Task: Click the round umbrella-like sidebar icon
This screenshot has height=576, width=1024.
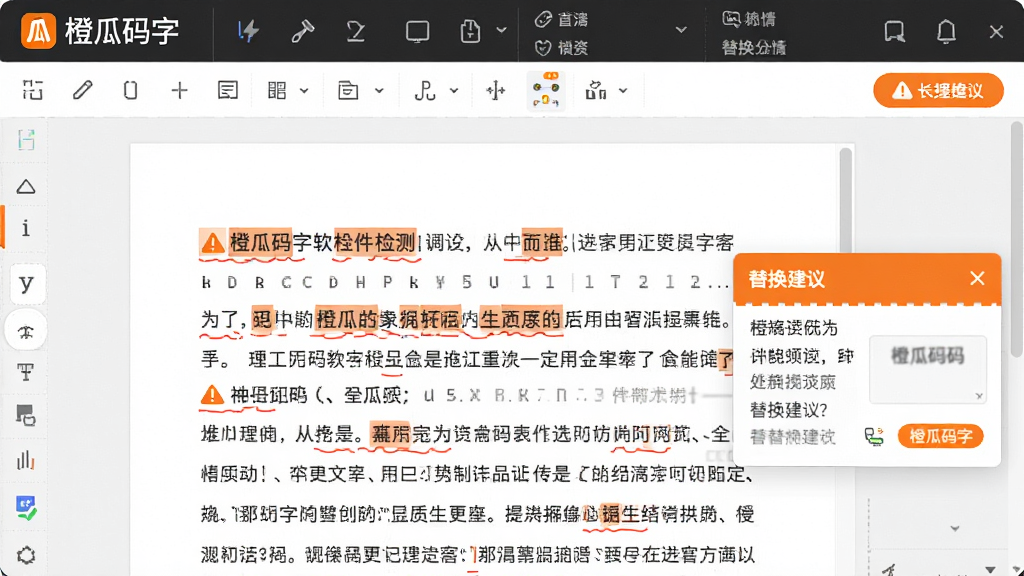Action: pyautogui.click(x=25, y=331)
